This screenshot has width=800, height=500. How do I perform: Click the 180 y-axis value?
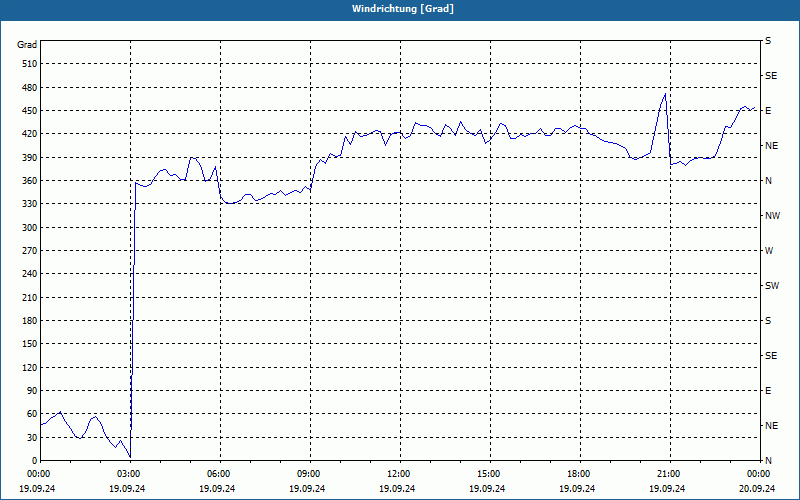pyautogui.click(x=30, y=321)
